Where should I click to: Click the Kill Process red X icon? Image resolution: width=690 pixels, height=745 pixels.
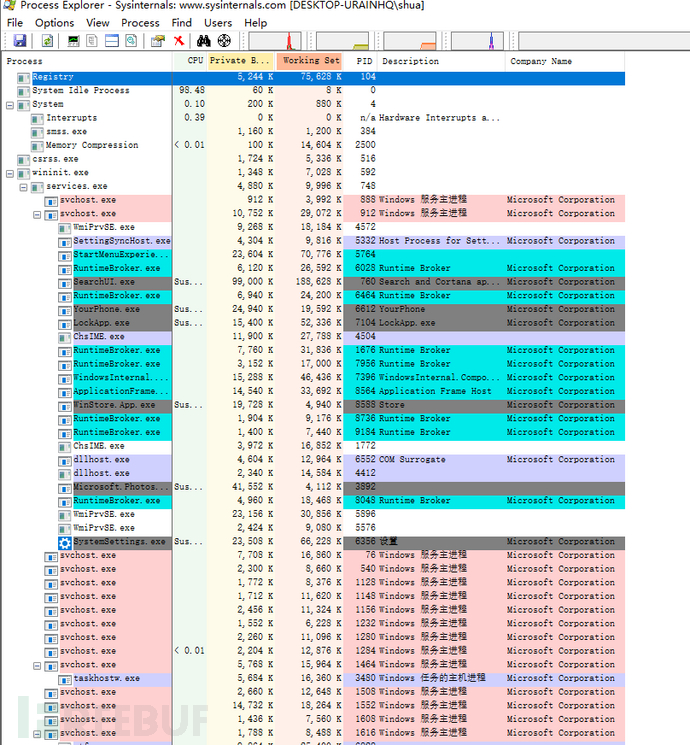179,40
